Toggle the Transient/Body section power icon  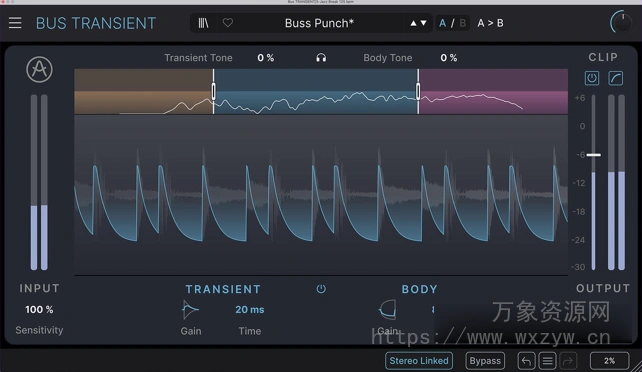coord(321,289)
